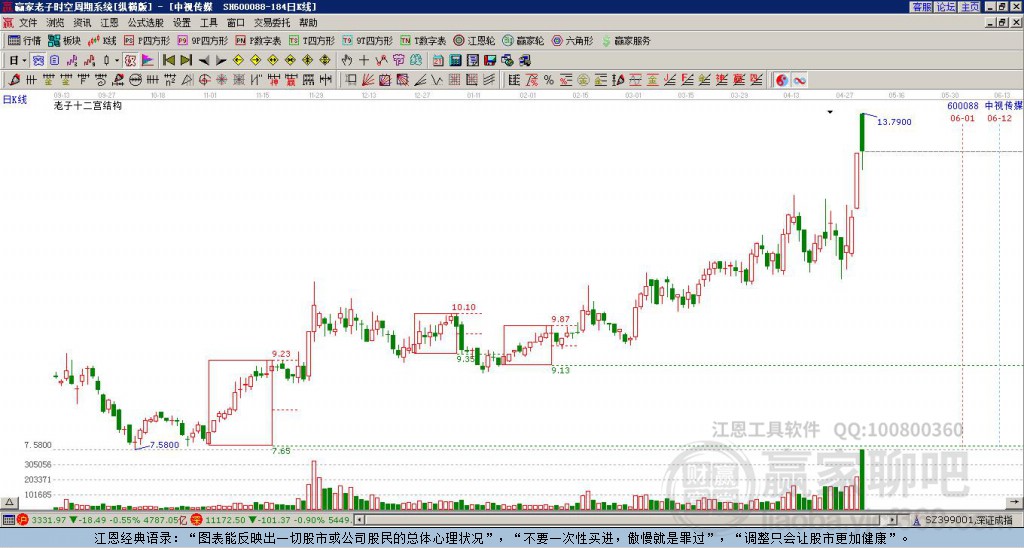Open the 窗口 menu
Image resolution: width=1024 pixels, height=548 pixels.
click(x=236, y=23)
